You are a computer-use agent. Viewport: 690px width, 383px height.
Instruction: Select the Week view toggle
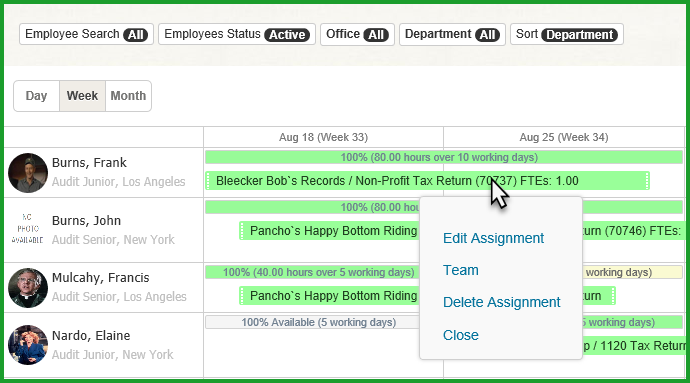click(x=82, y=96)
